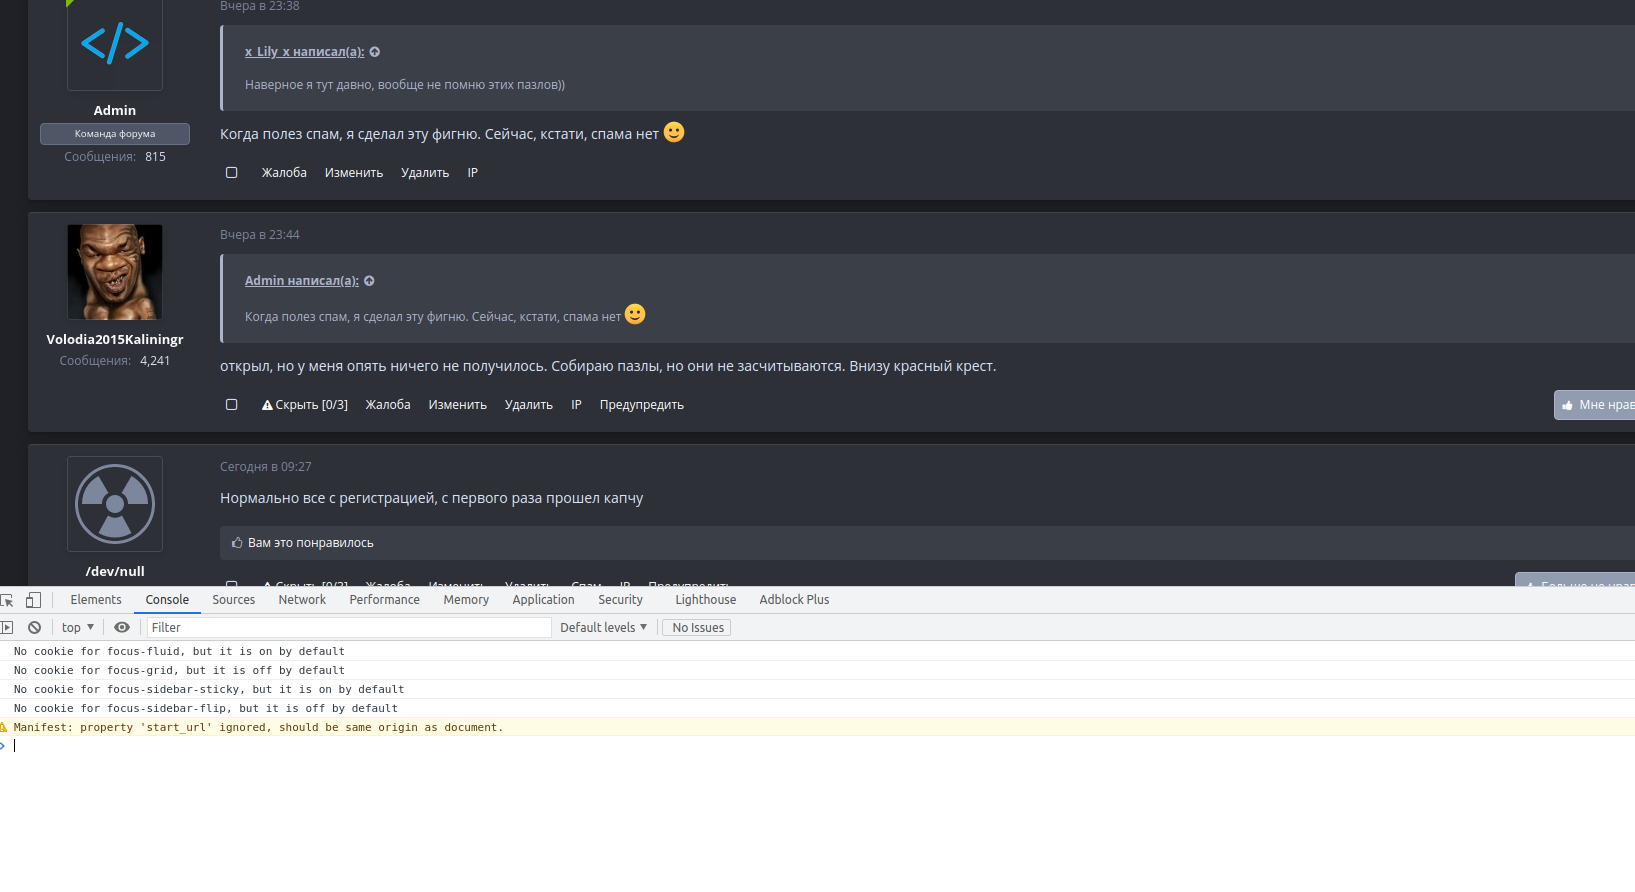Toggle the device toolbar icon in DevTools

[x=33, y=600]
